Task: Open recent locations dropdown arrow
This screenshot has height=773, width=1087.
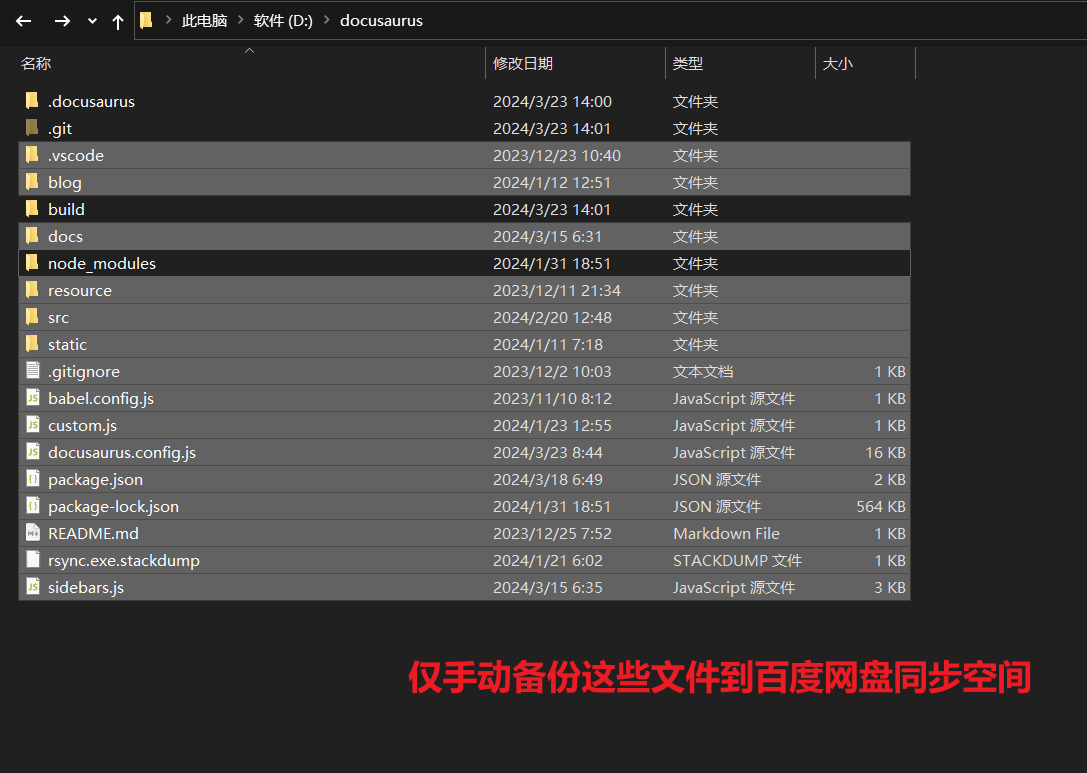Action: pos(92,21)
